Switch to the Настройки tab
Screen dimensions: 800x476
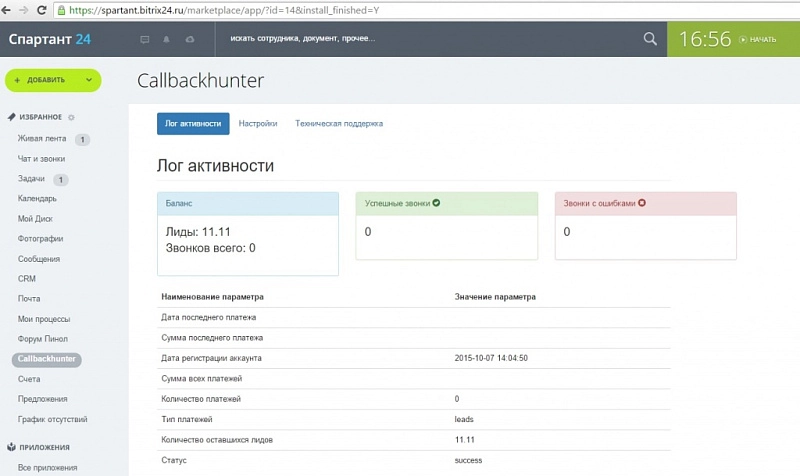(x=258, y=124)
